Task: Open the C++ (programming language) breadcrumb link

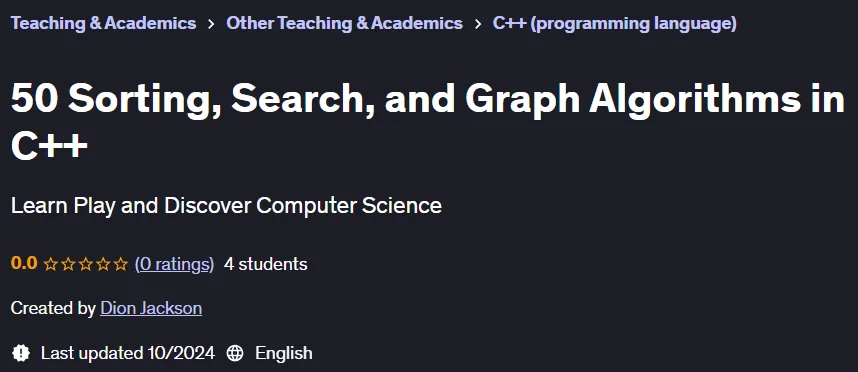Action: (614, 24)
